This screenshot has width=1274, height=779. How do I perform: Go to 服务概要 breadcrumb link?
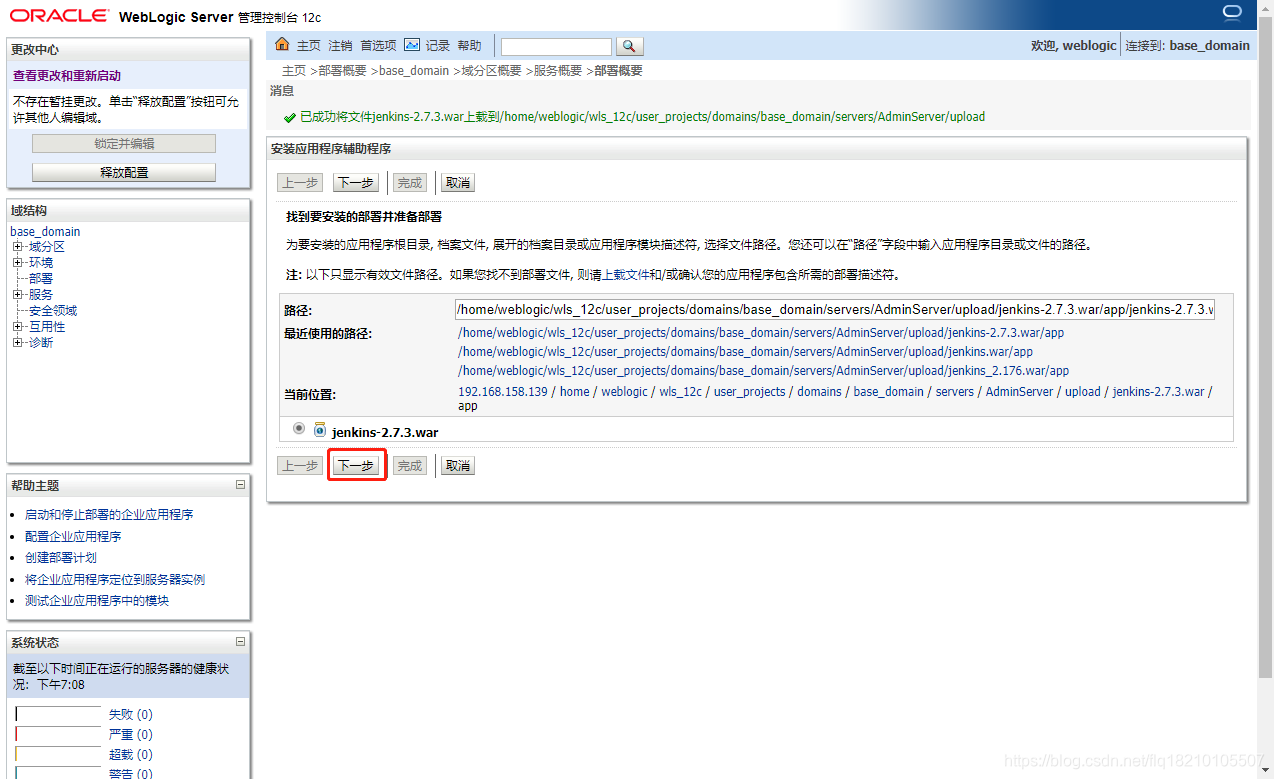557,71
